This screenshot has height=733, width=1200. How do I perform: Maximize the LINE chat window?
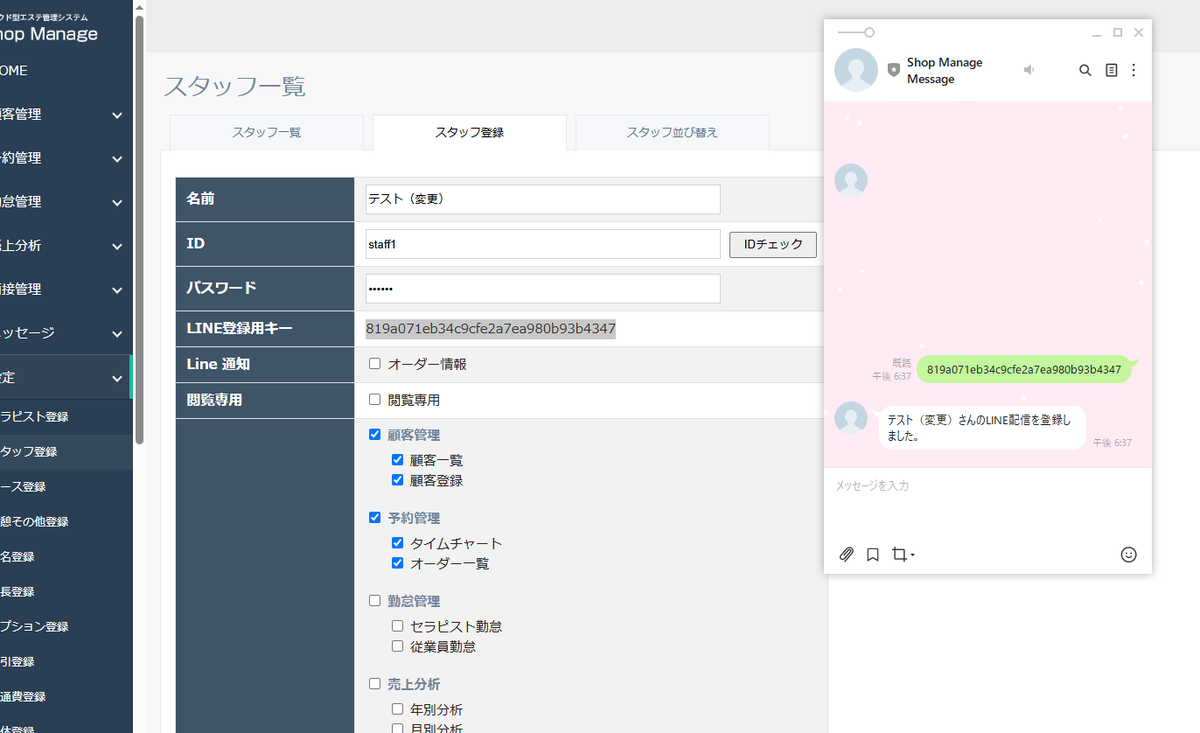[x=1118, y=33]
